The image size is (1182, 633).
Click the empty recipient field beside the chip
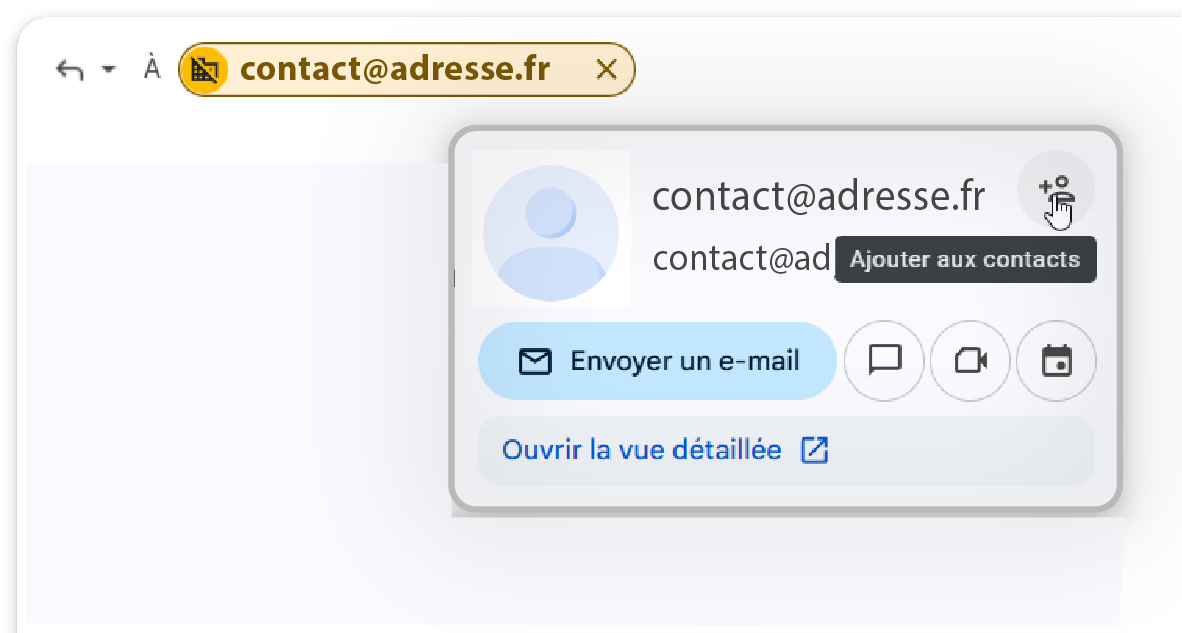[x=850, y=70]
